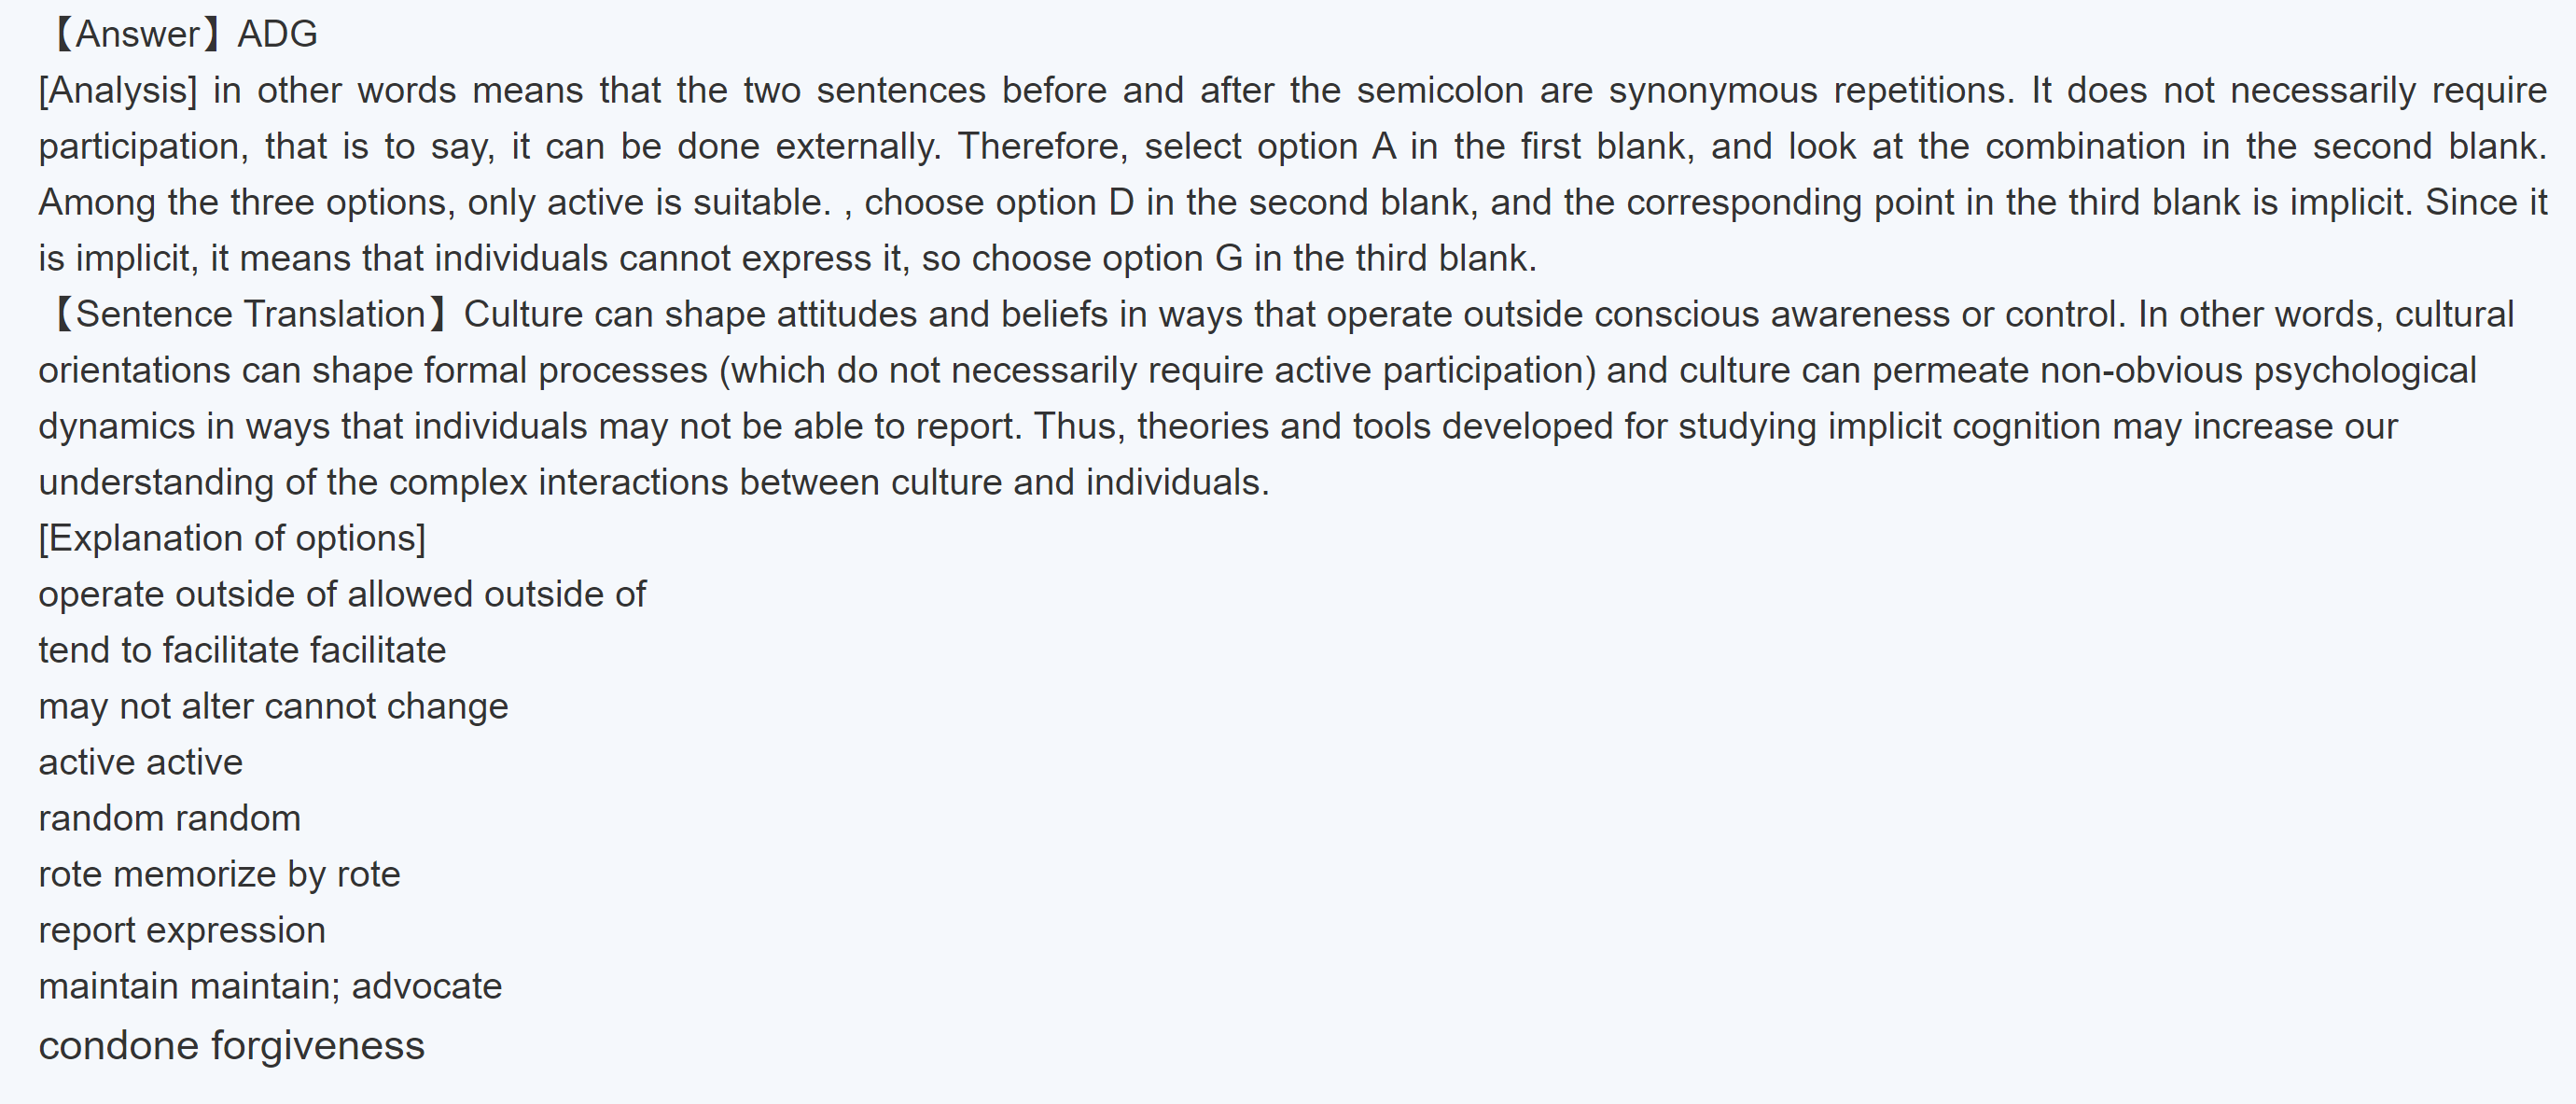Image resolution: width=2576 pixels, height=1104 pixels.
Task: Click the line 'operate outside of allowed outside of'
Action: coord(342,595)
